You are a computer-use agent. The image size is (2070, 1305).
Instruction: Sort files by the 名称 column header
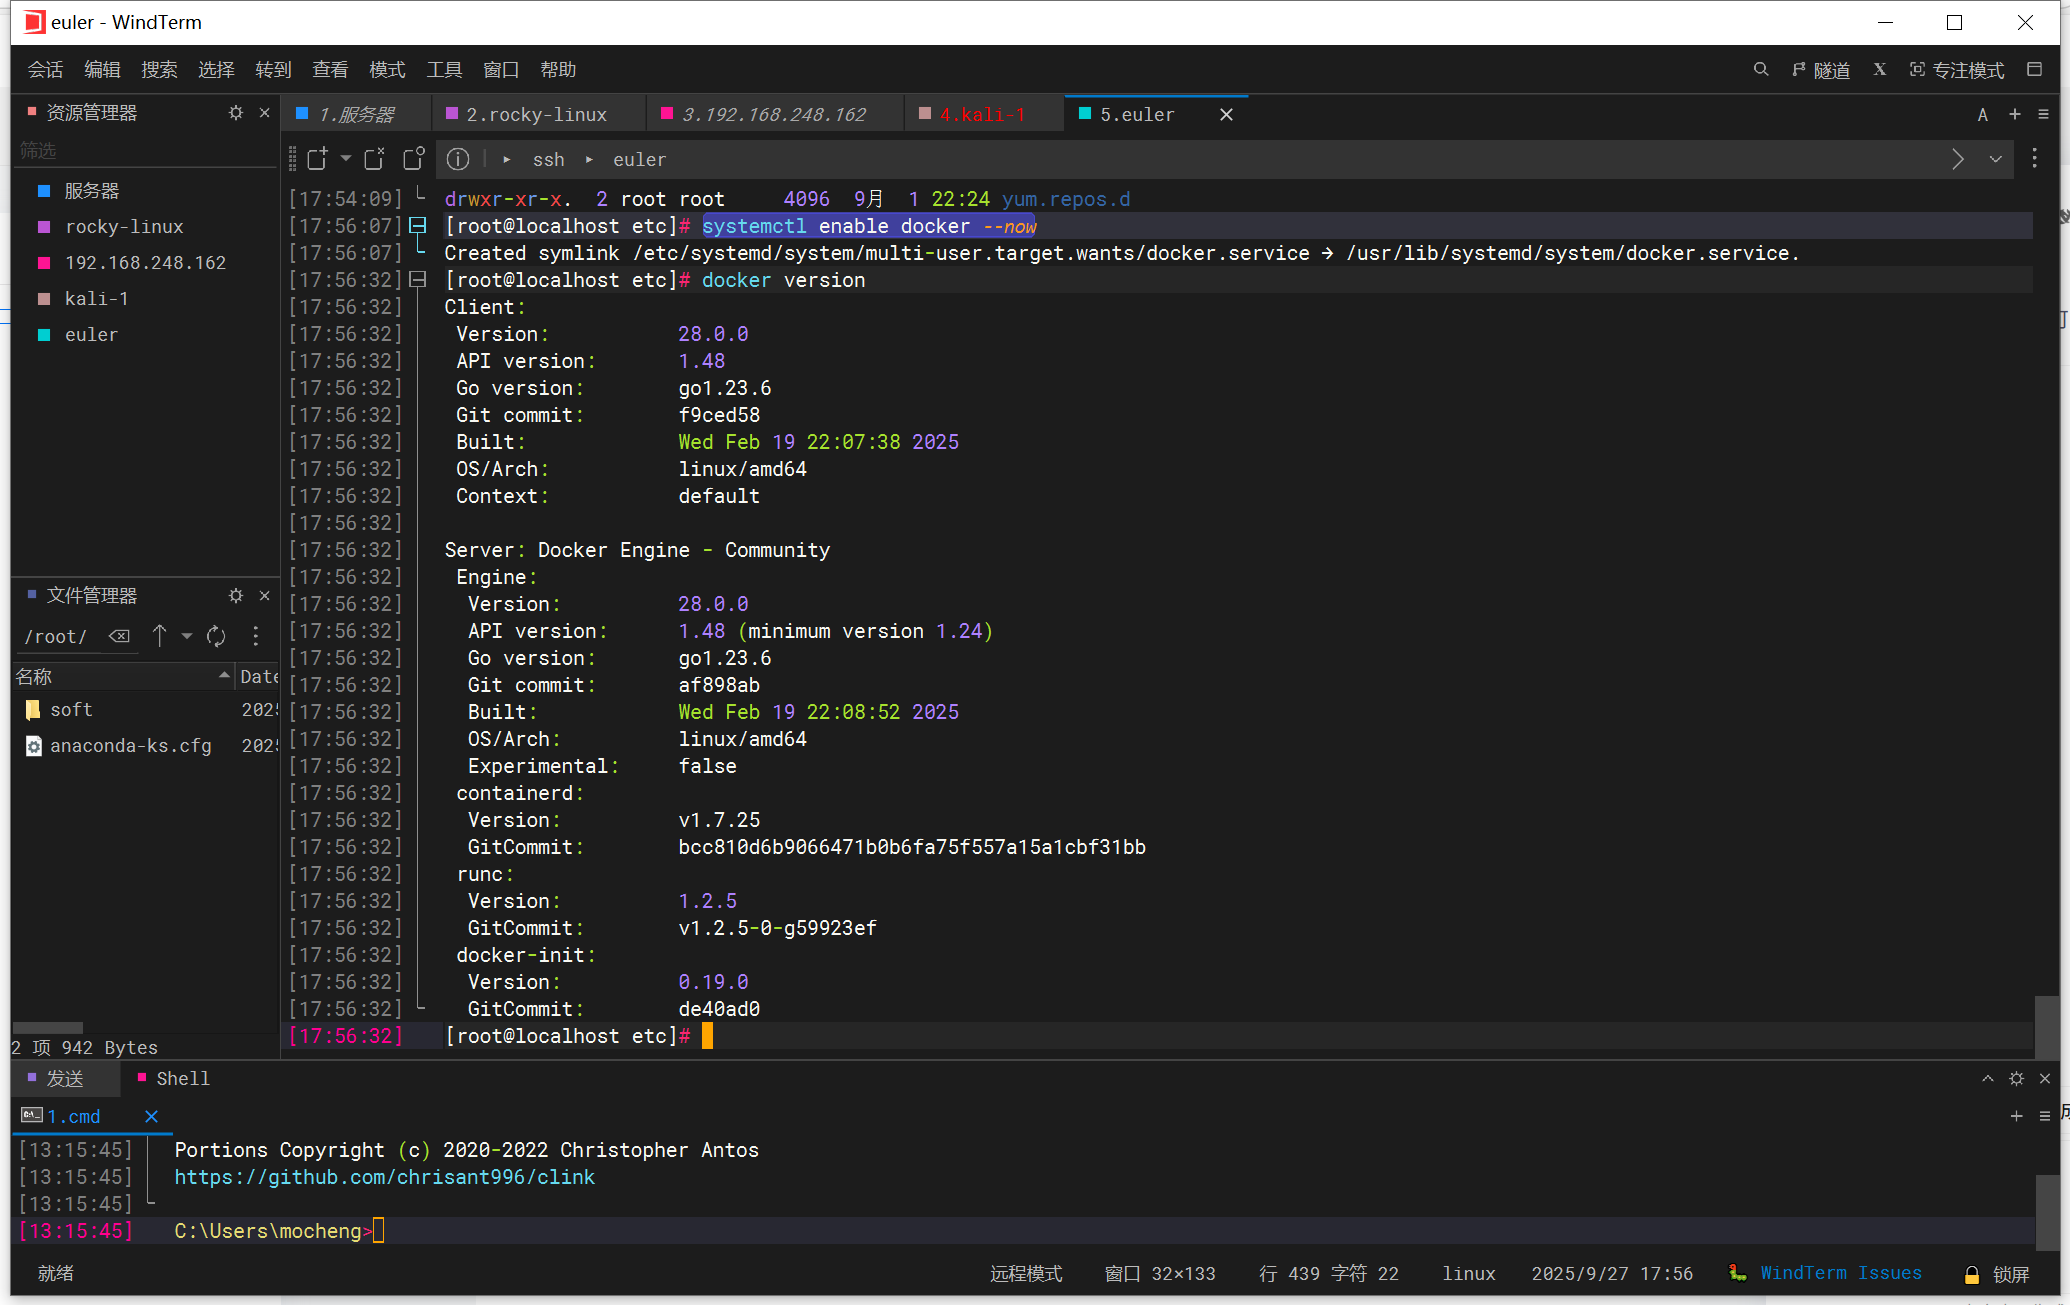click(124, 676)
